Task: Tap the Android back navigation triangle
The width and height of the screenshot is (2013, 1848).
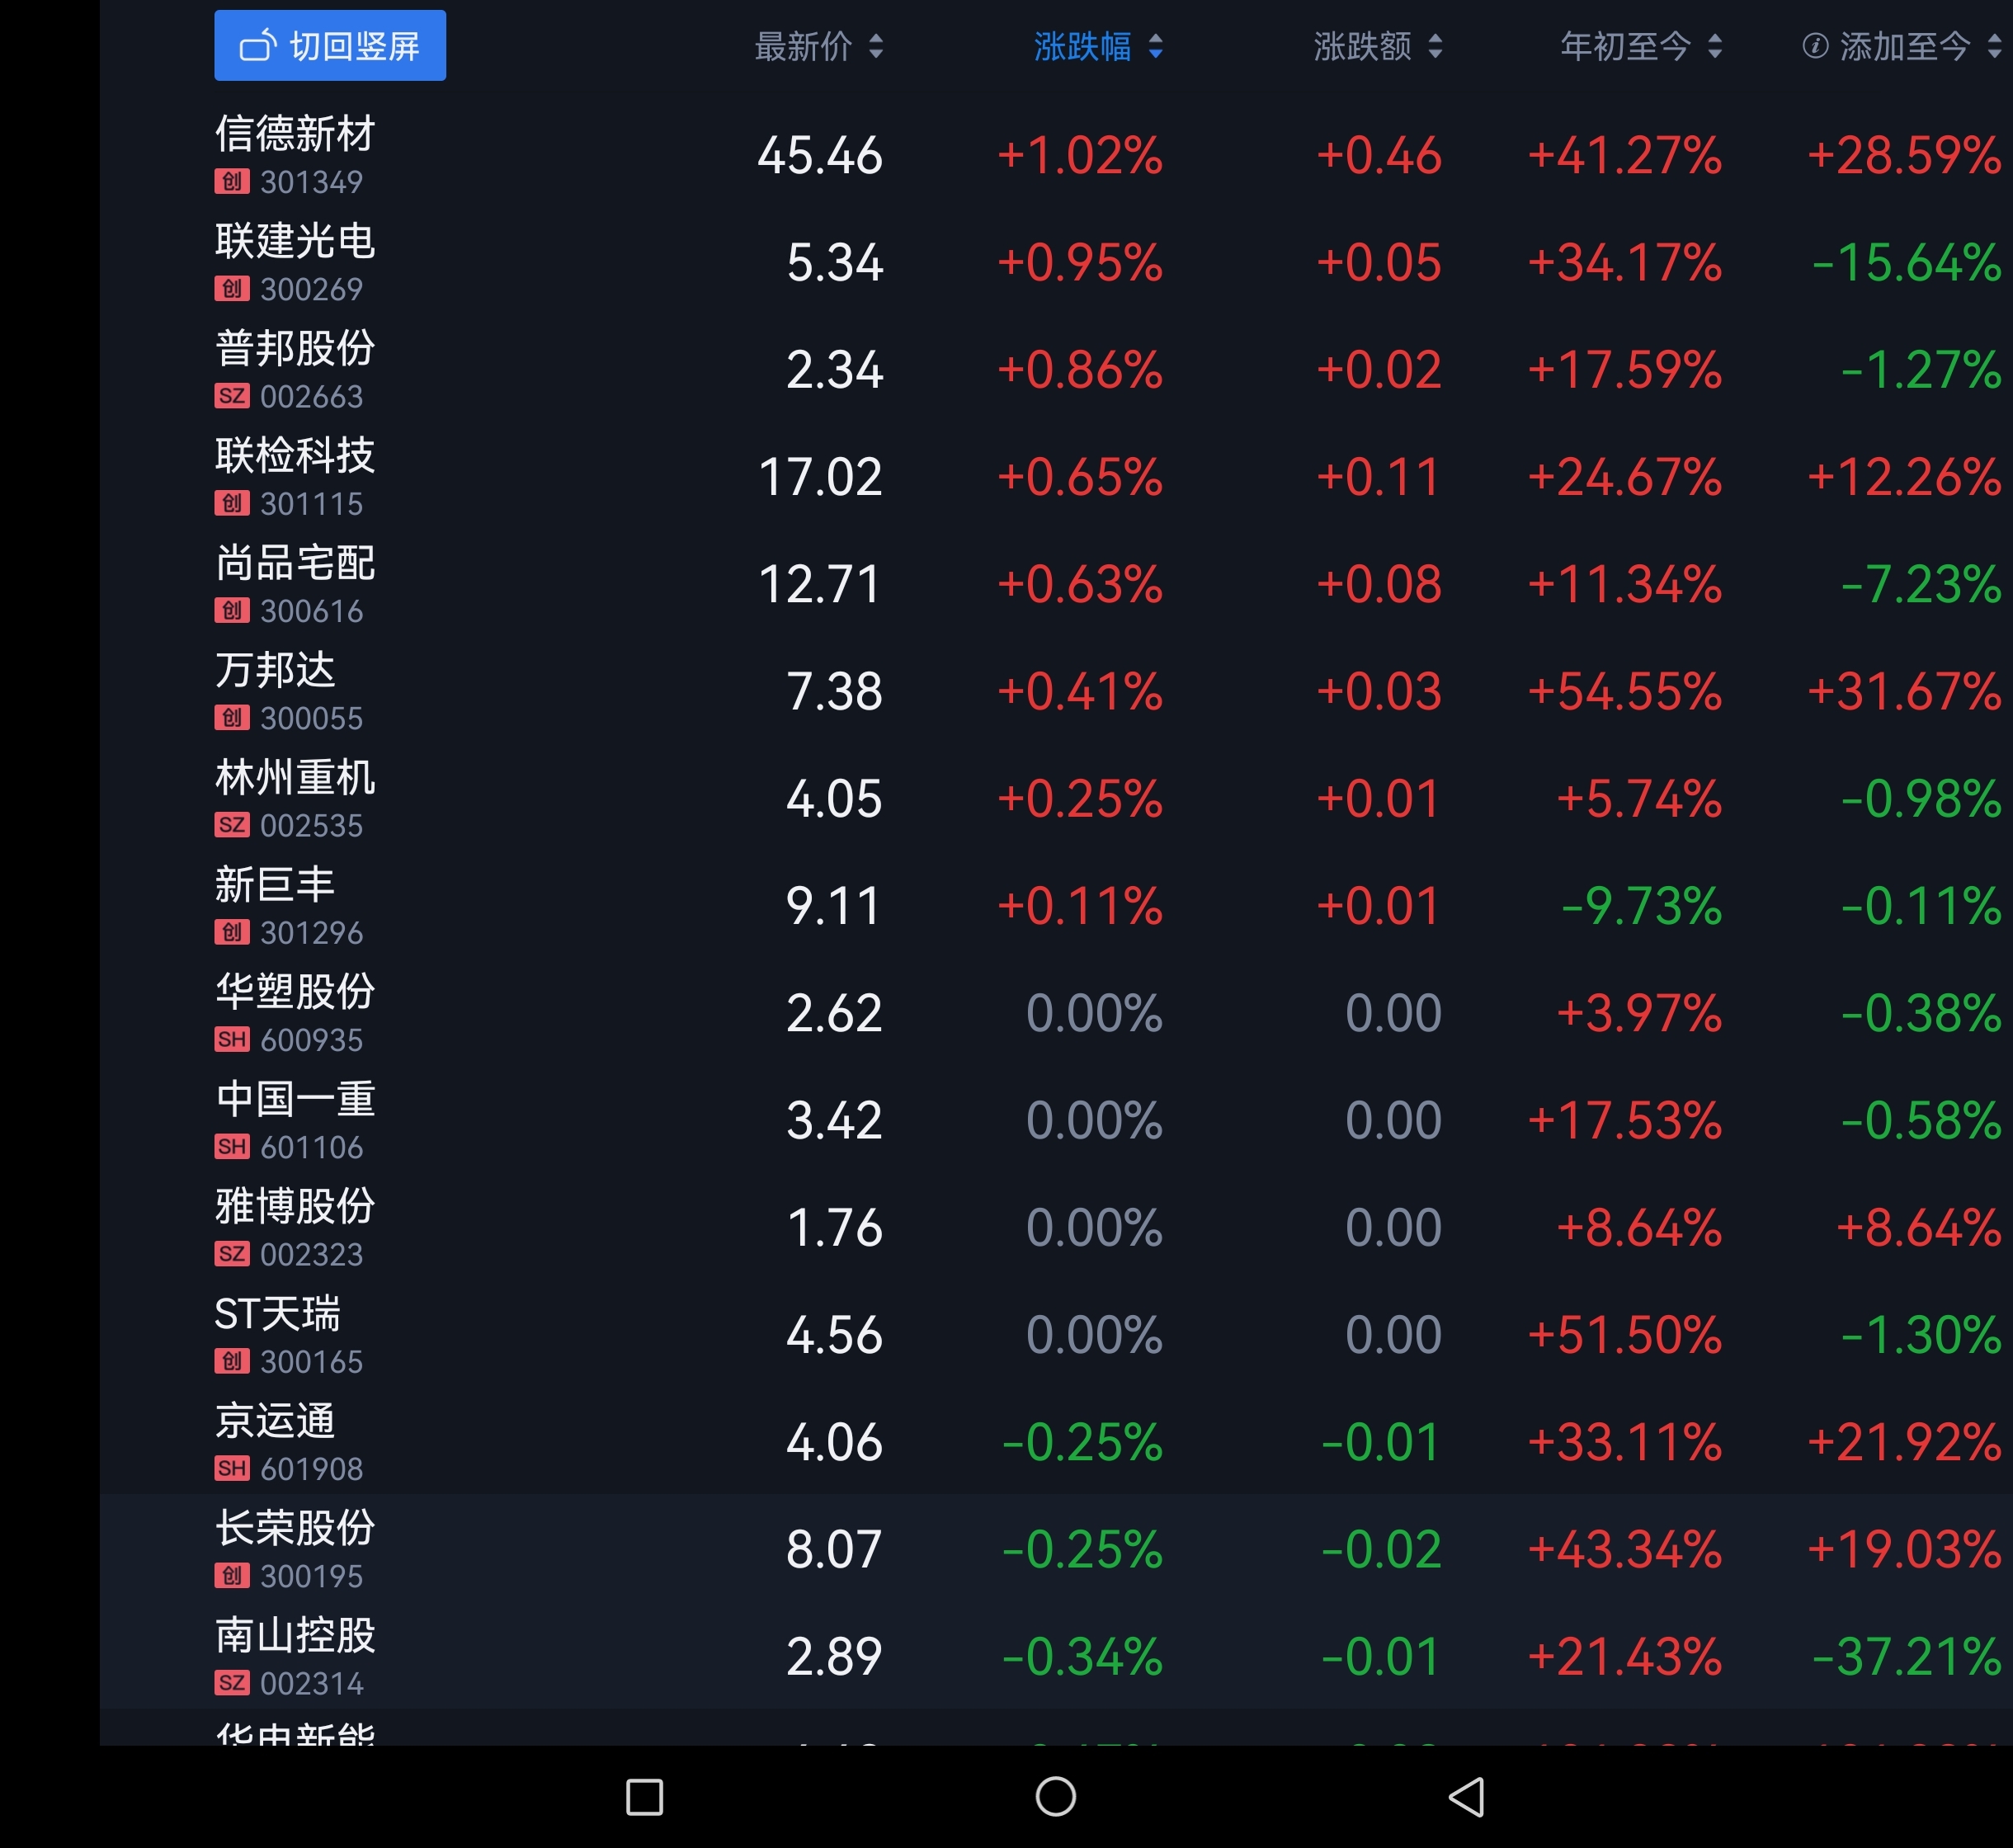Action: click(x=1466, y=1797)
